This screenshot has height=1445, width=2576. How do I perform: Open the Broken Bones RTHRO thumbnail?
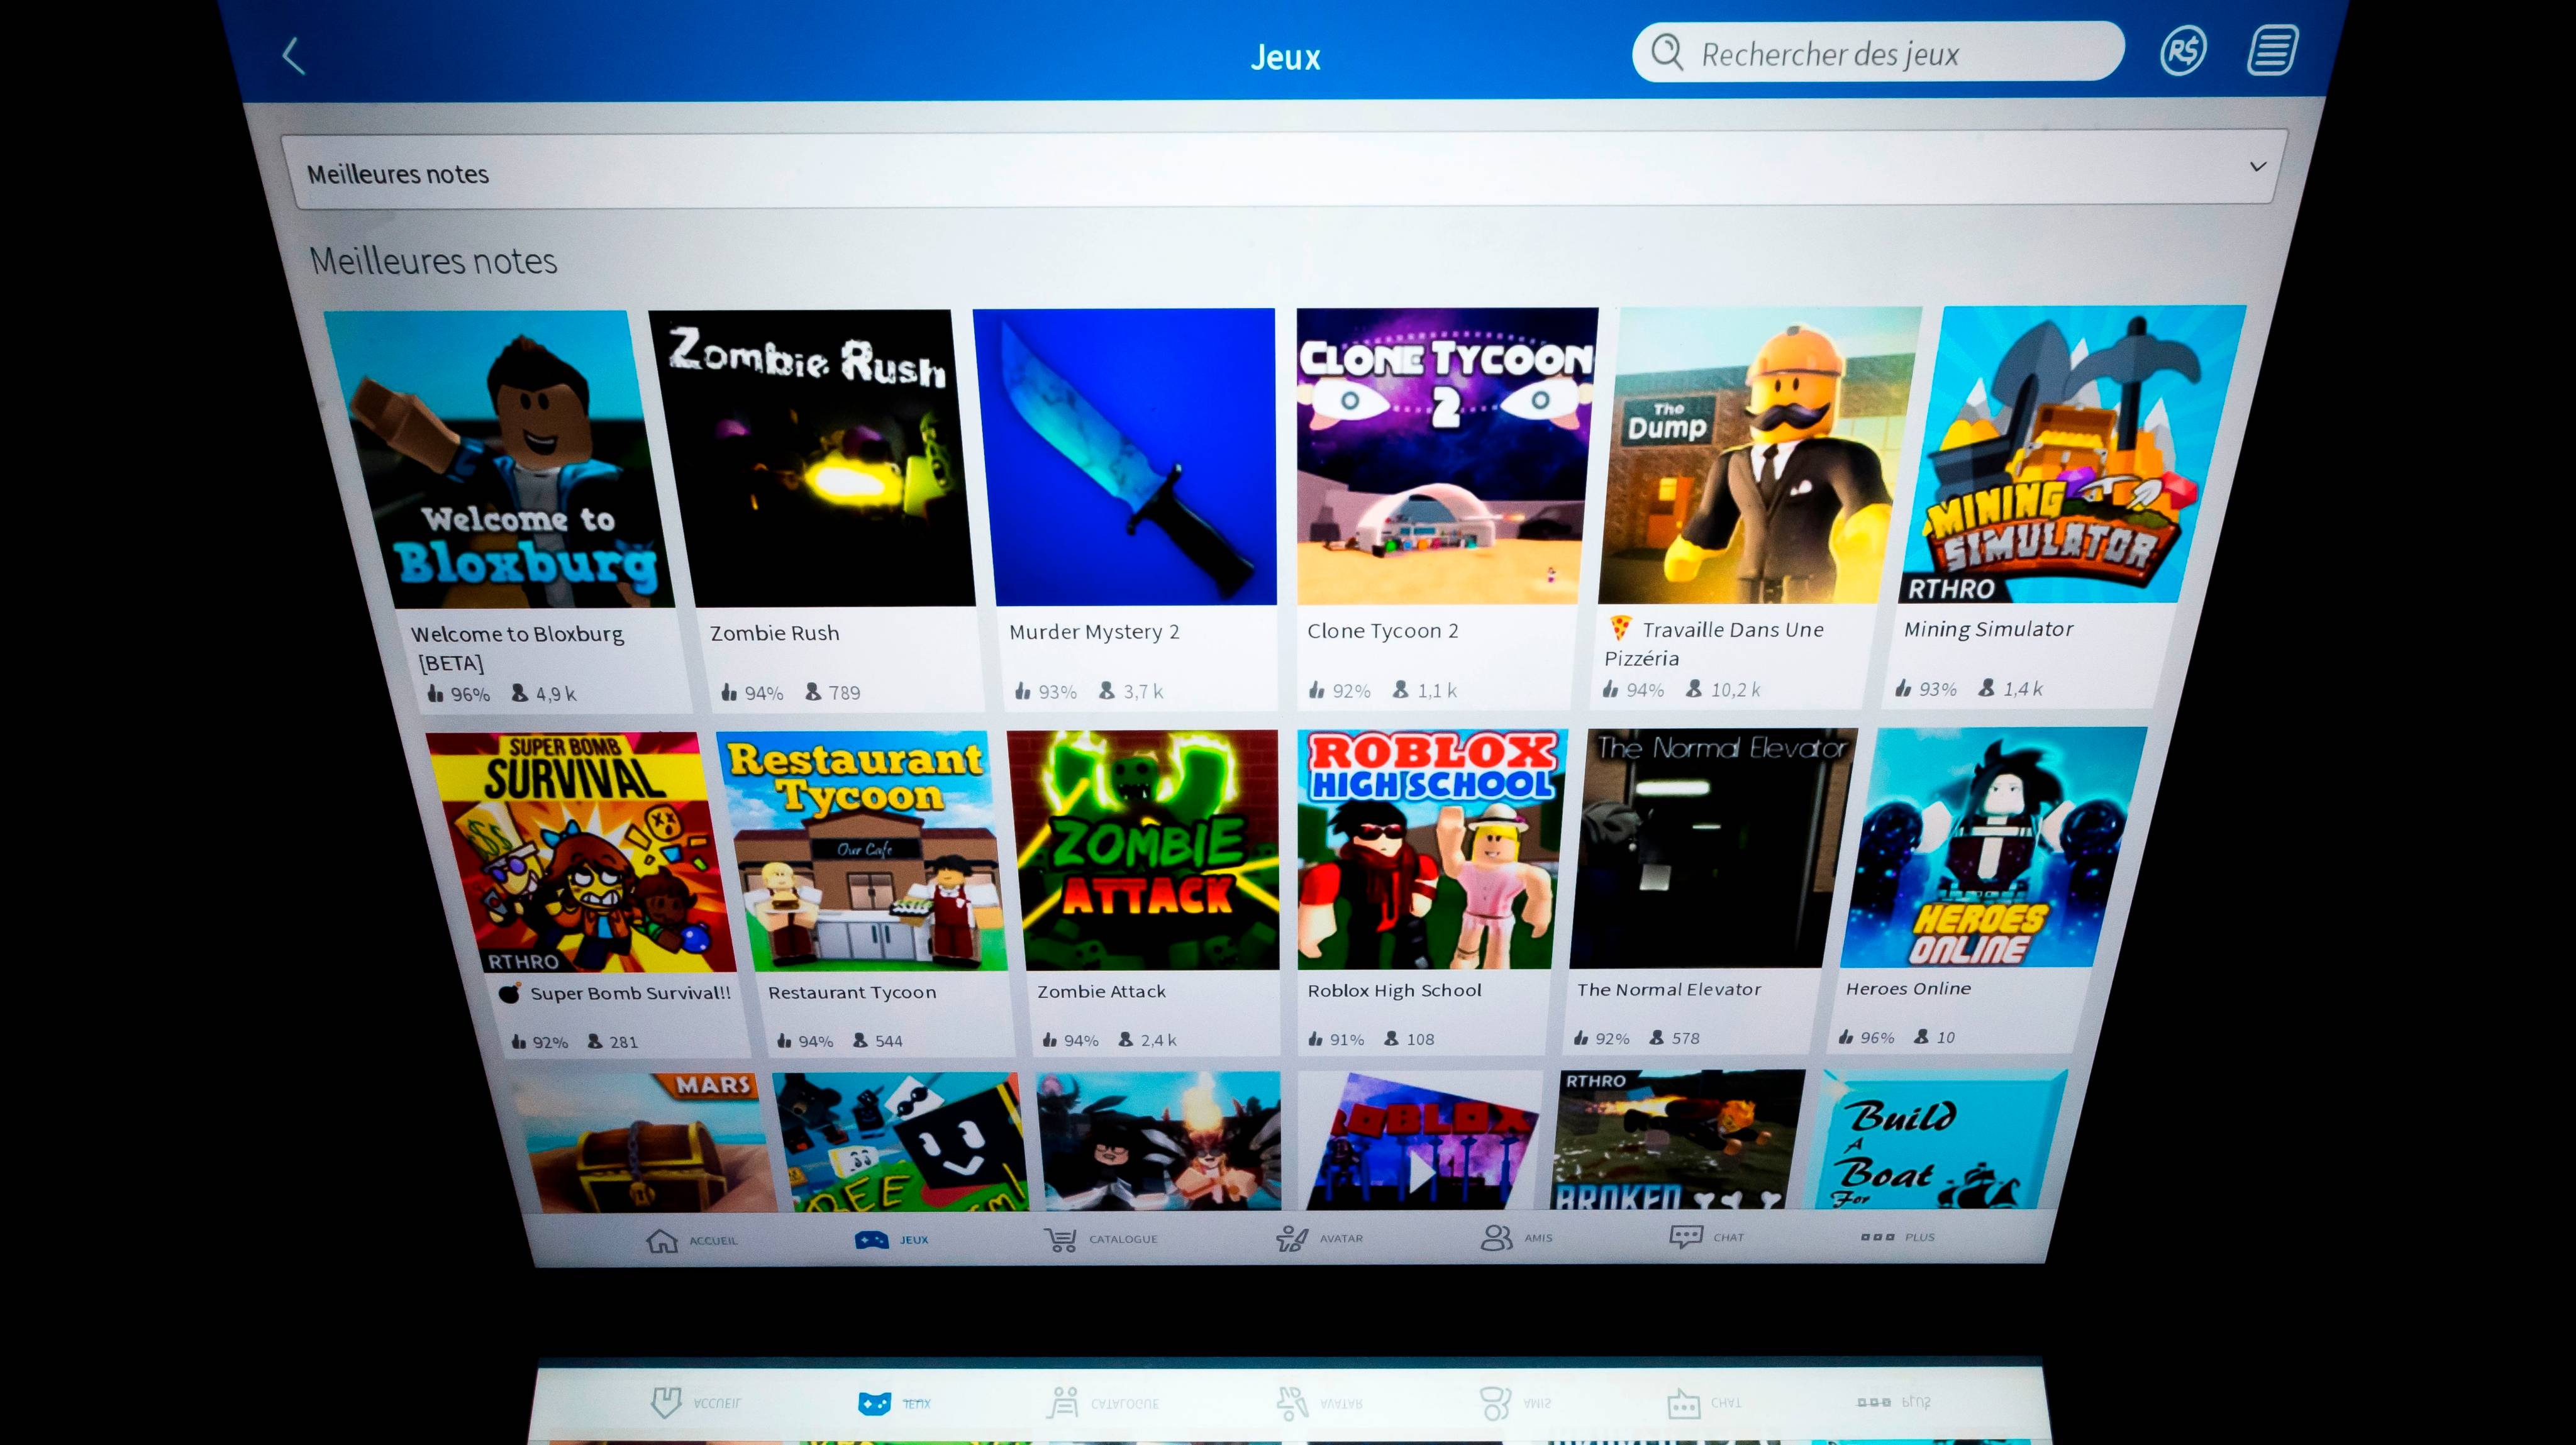[1679, 1141]
